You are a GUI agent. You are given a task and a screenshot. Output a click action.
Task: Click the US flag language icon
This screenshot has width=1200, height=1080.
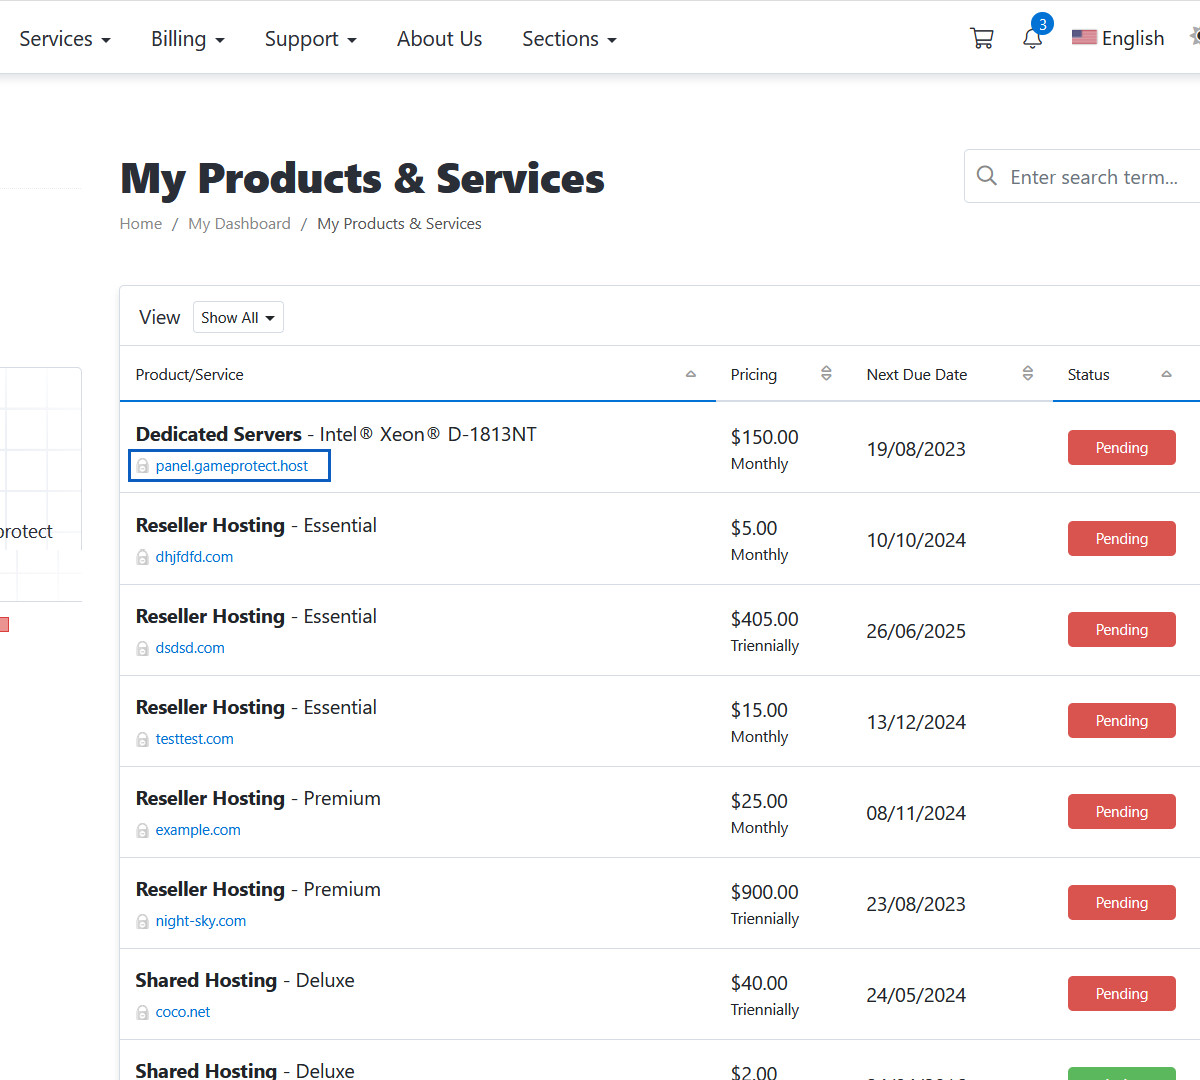point(1084,38)
